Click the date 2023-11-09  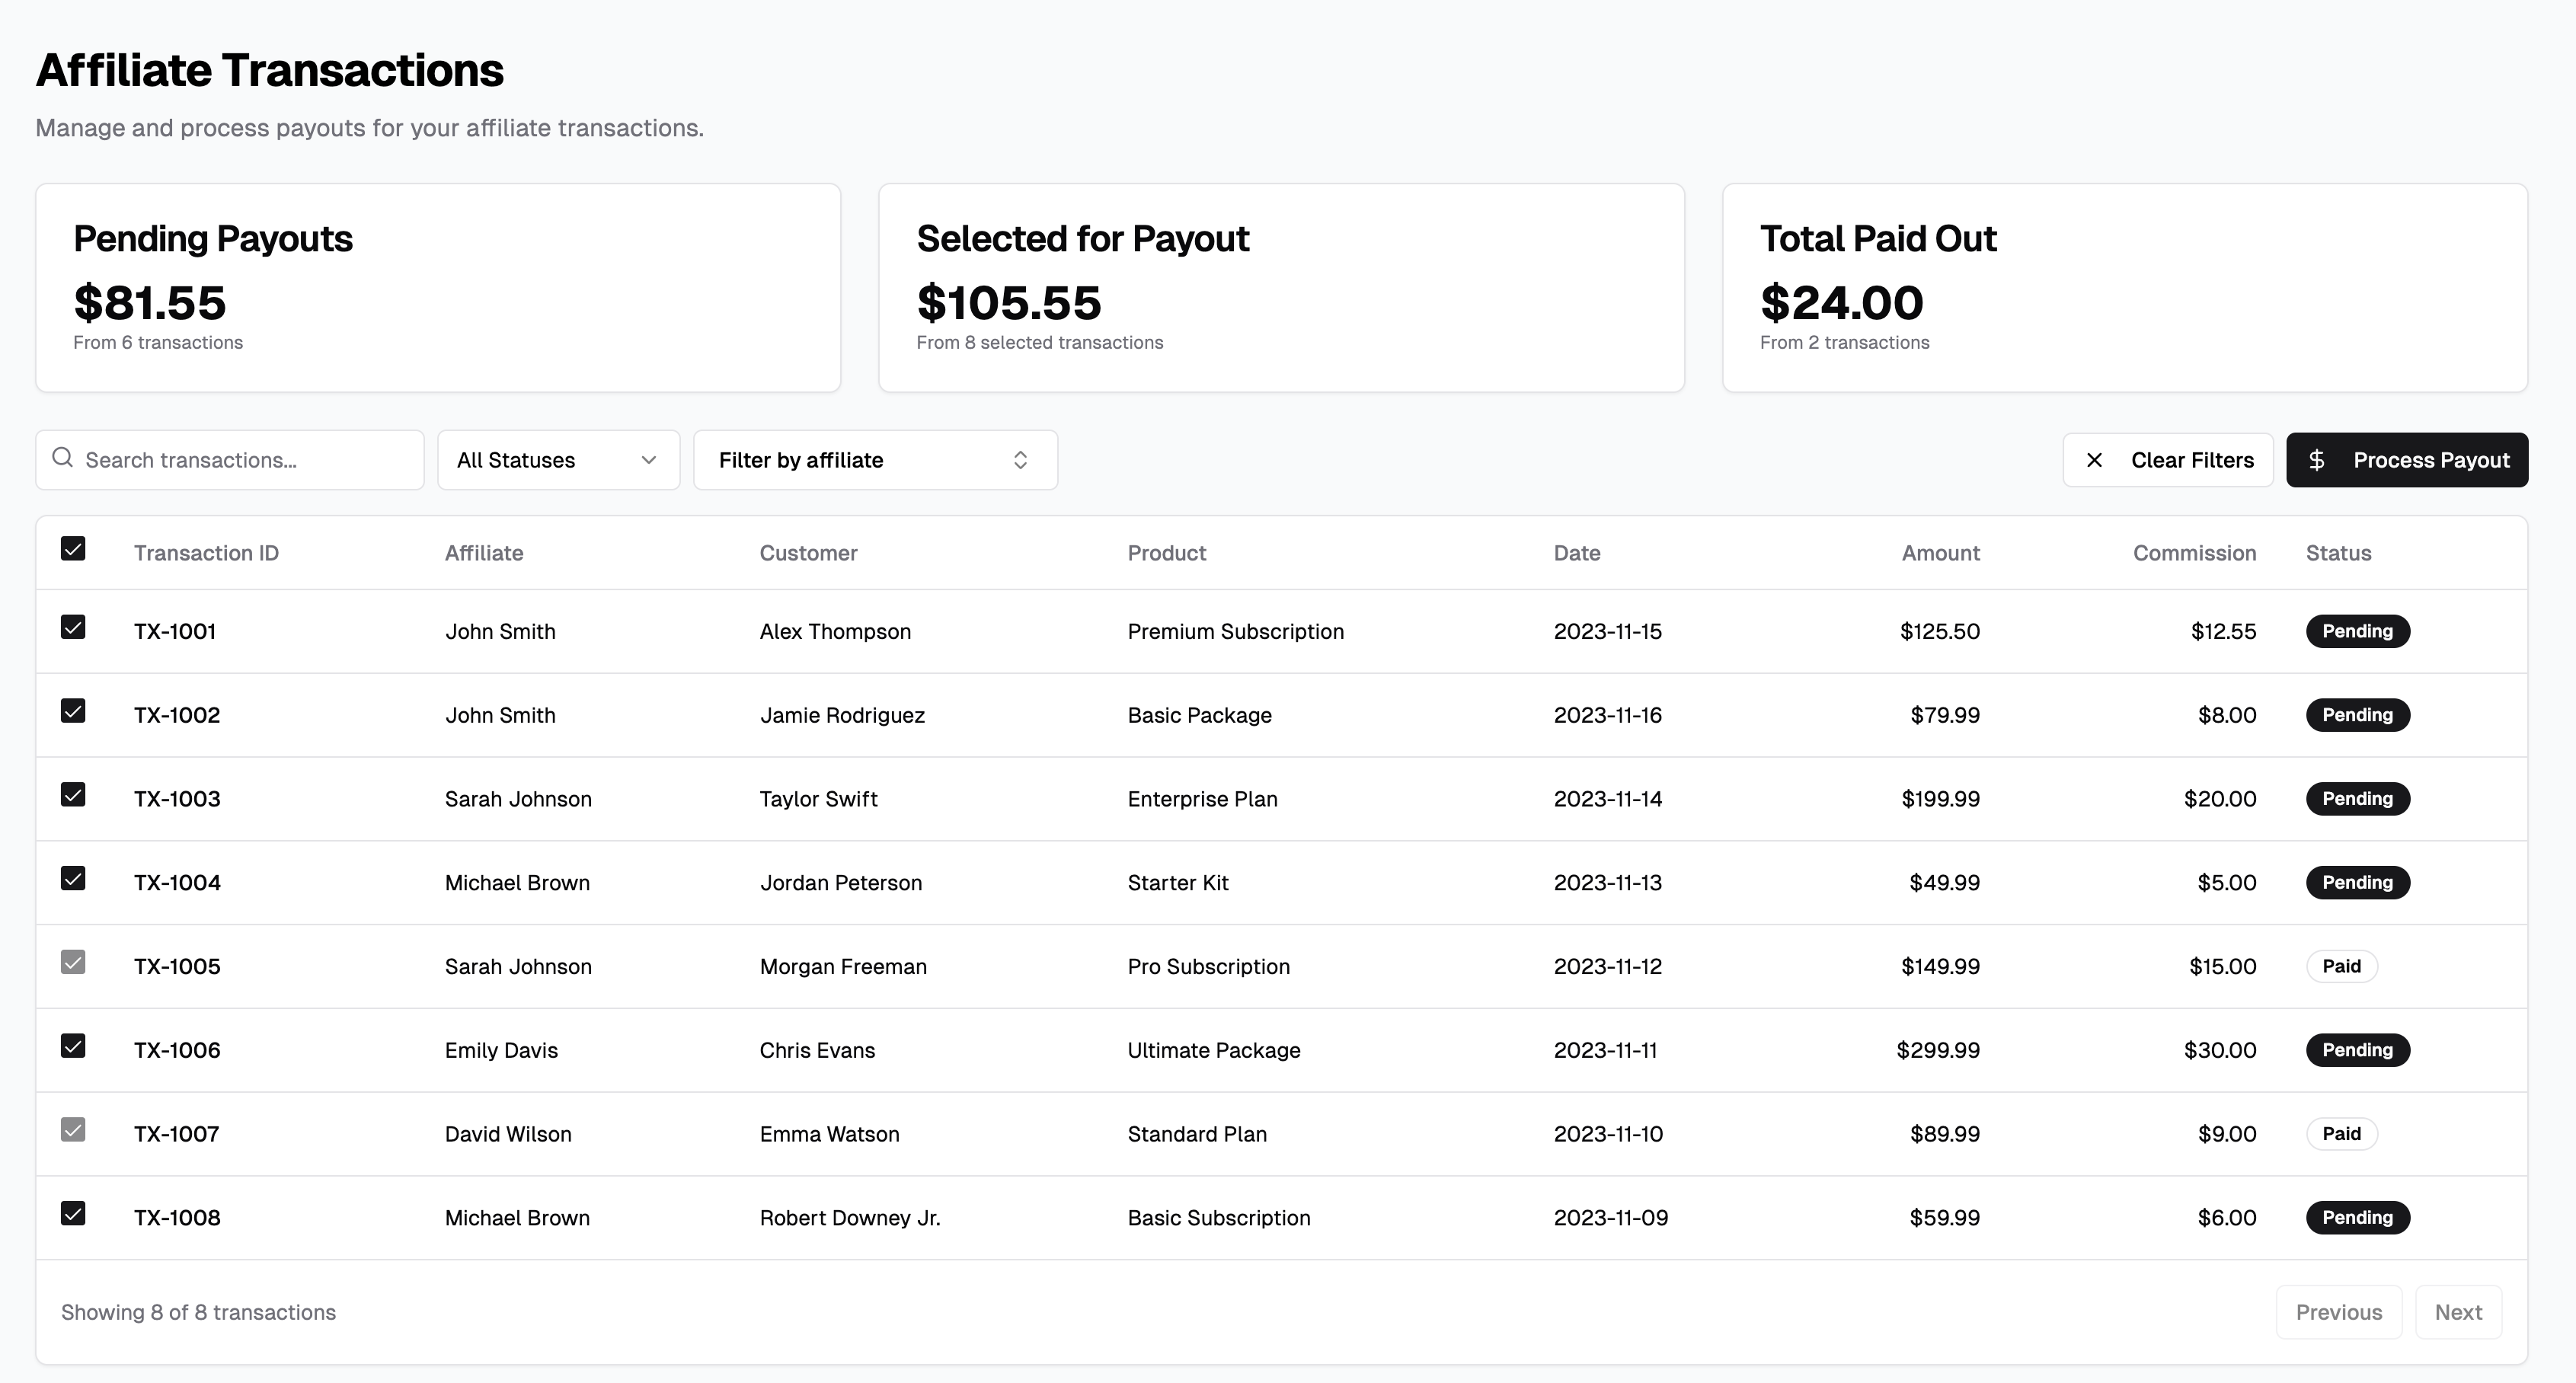[1610, 1218]
